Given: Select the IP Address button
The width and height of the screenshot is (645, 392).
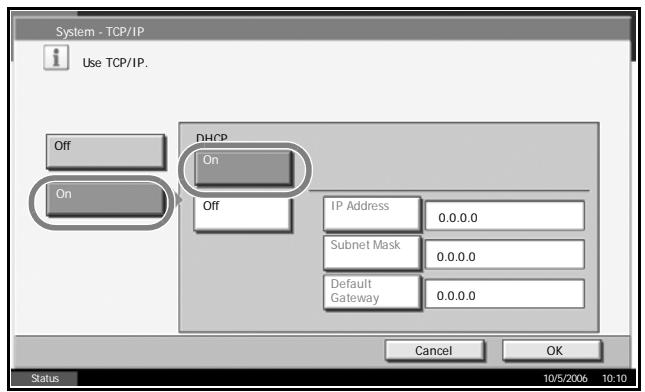Looking at the screenshot, I should [372, 214].
